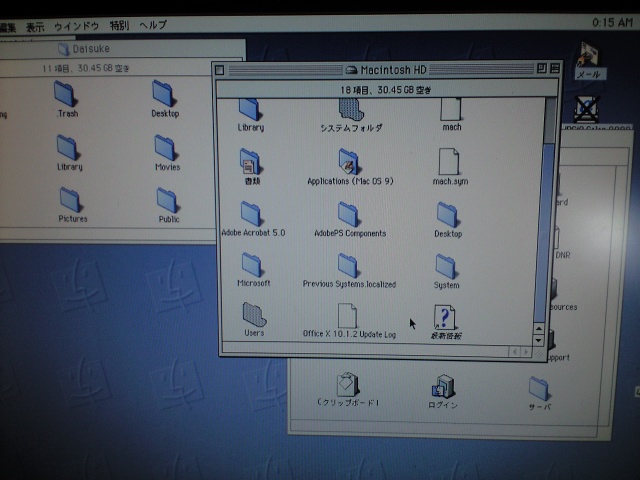
Task: Select the crossed-out desktop icon below メール
Action: click(x=587, y=109)
